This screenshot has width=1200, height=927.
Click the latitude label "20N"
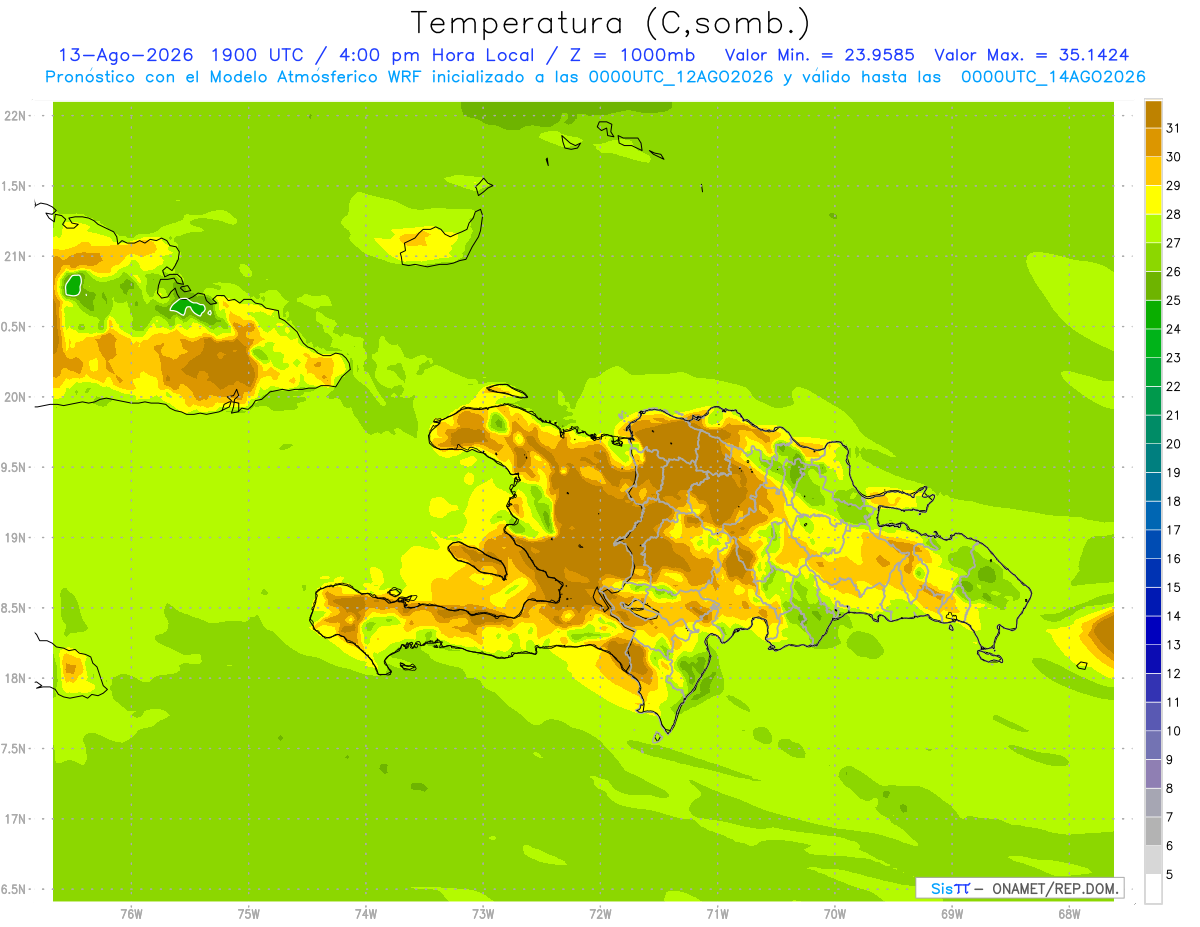[x=17, y=397]
